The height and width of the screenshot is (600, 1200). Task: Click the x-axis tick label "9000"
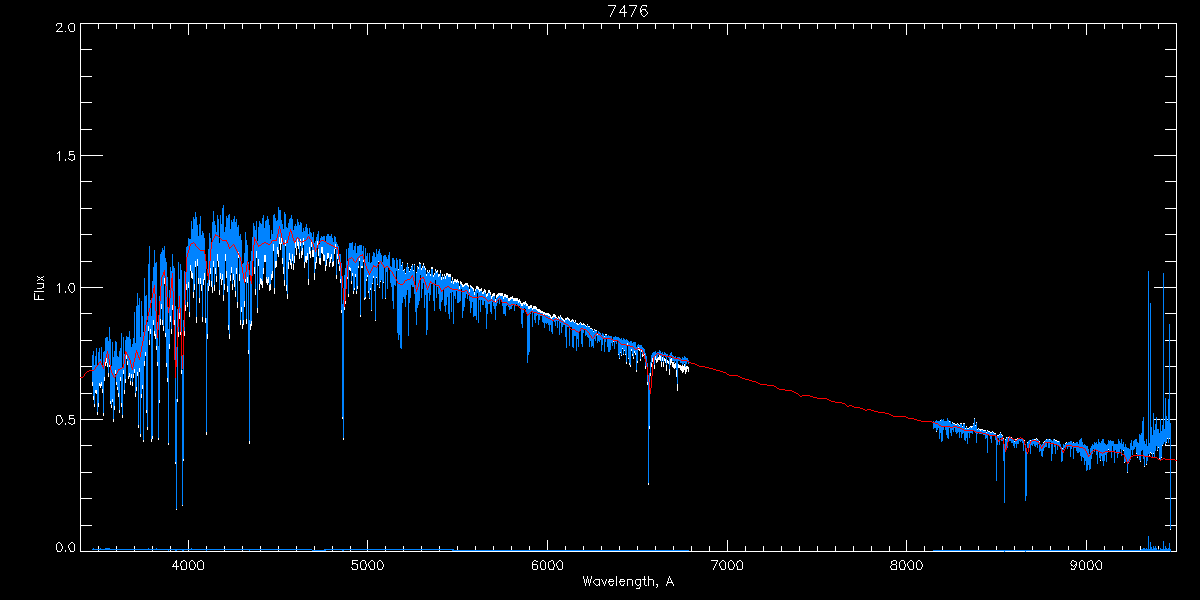pos(1087,566)
